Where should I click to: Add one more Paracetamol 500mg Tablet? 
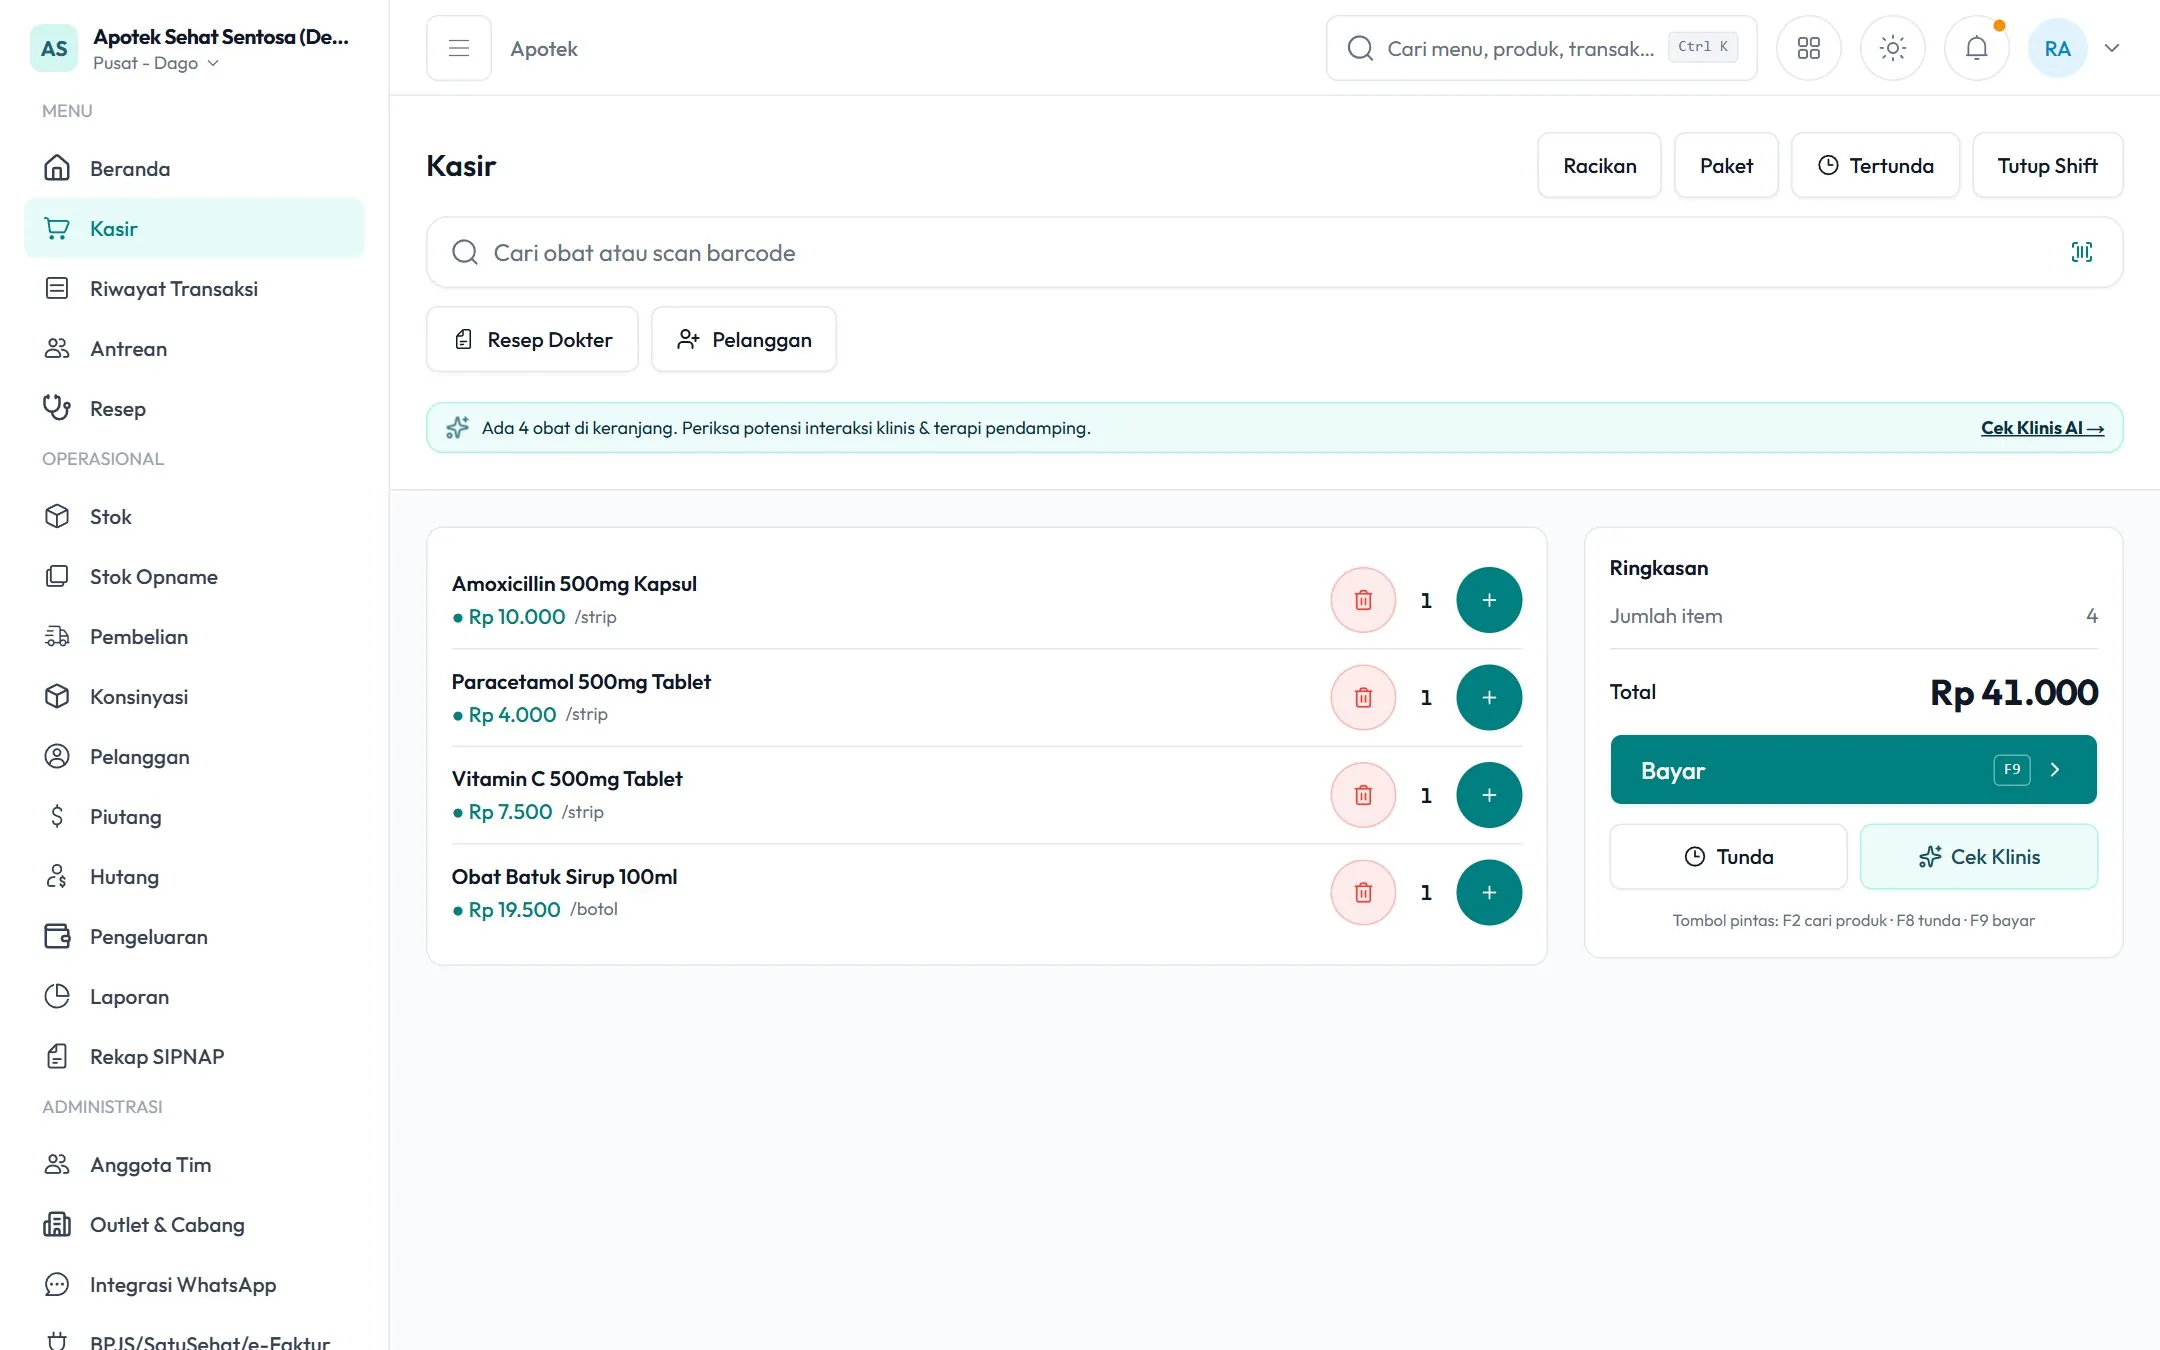[x=1488, y=697]
